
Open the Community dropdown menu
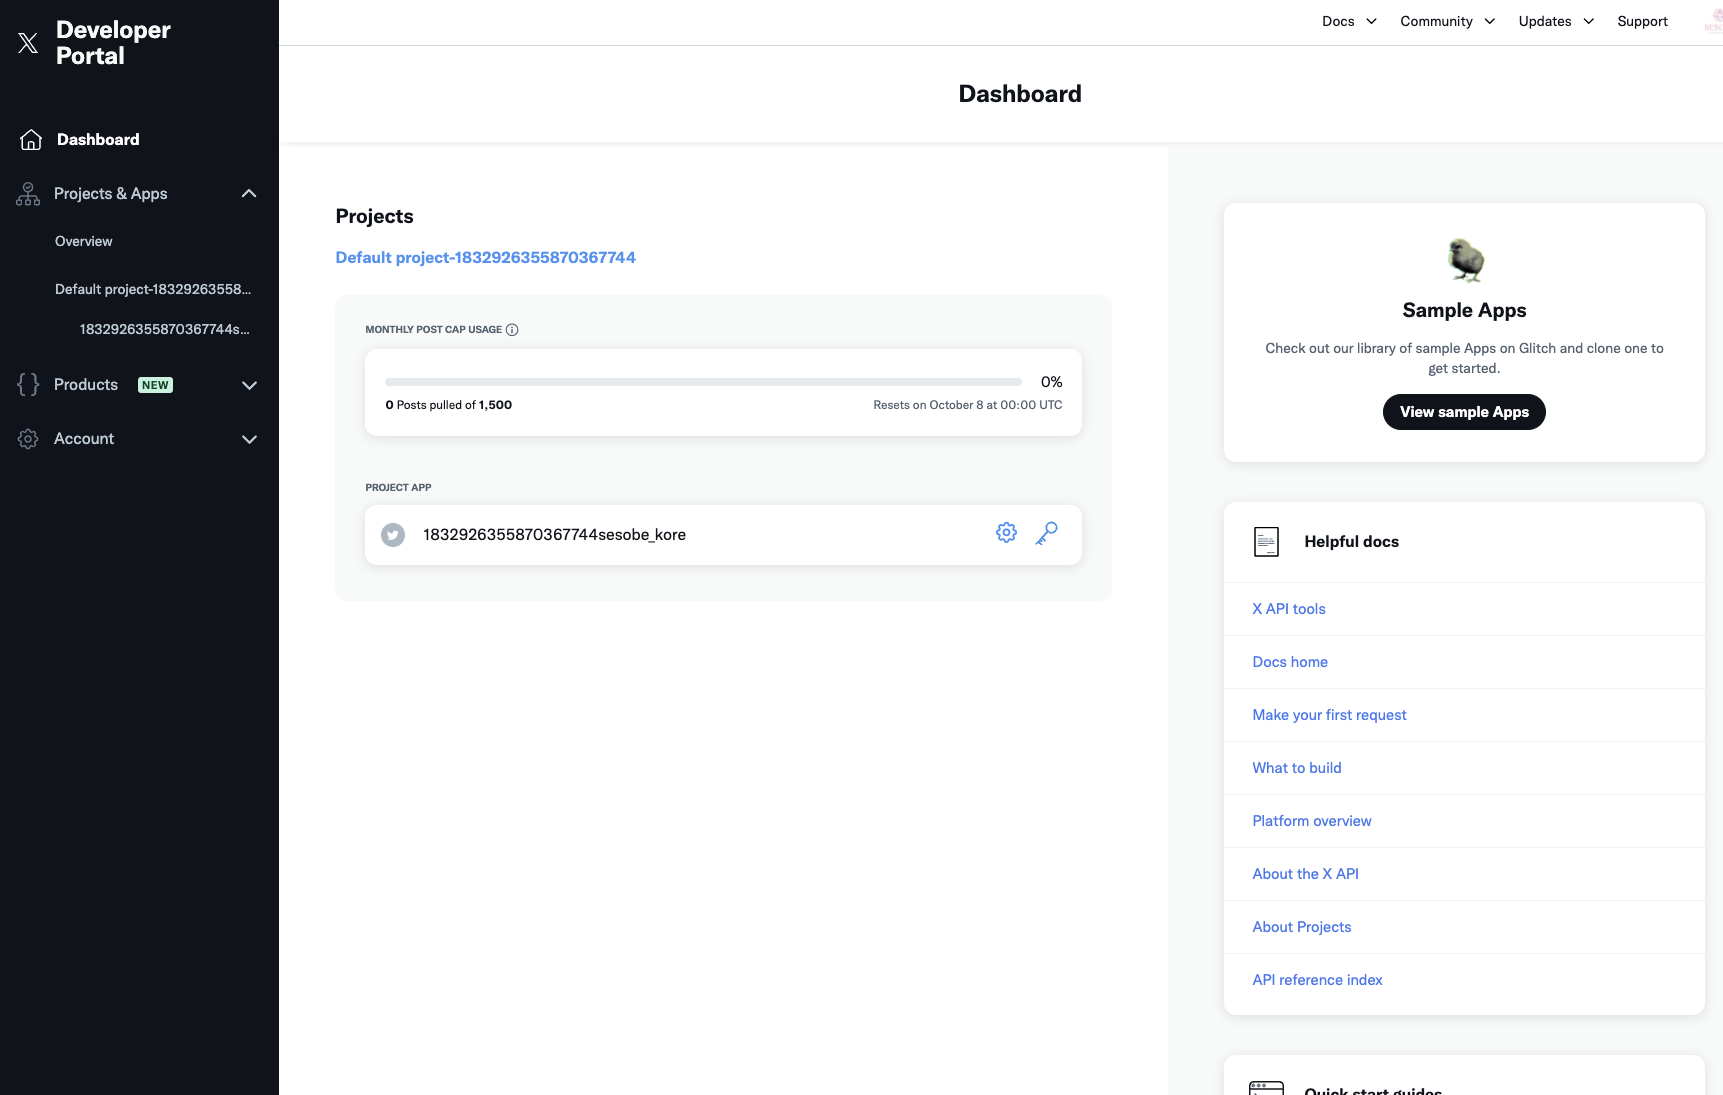[x=1448, y=21]
